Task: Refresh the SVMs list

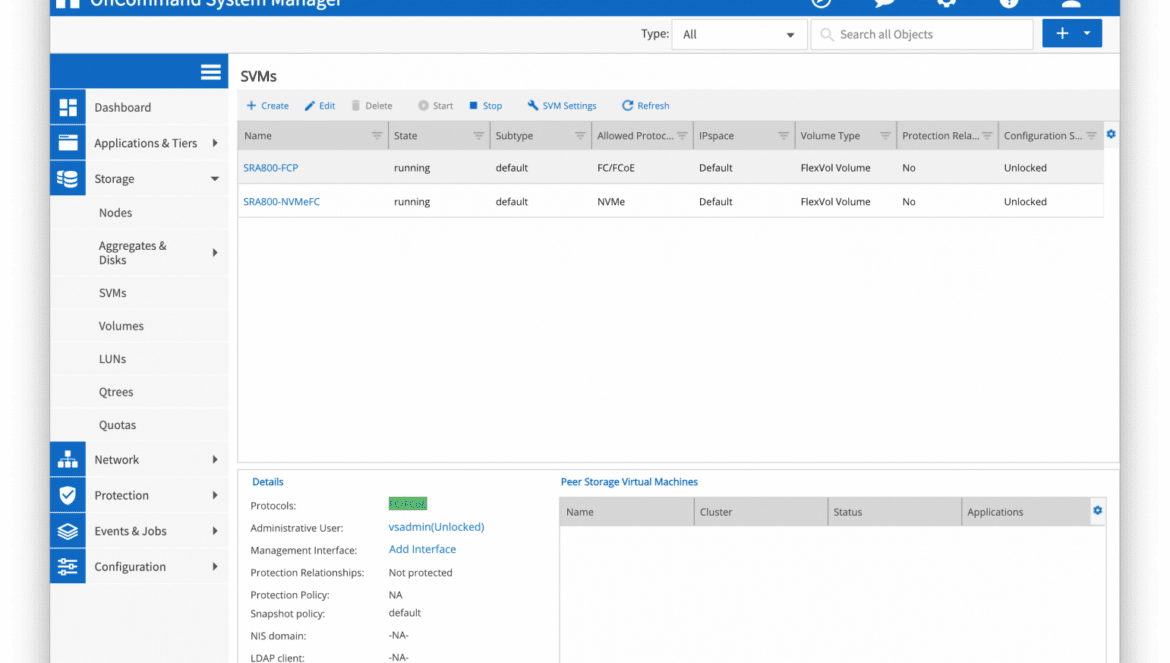Action: point(645,106)
